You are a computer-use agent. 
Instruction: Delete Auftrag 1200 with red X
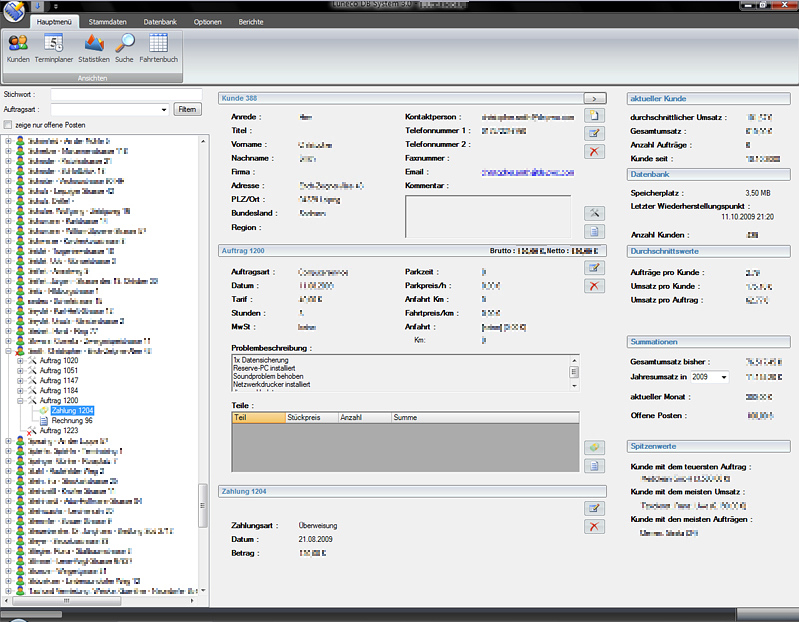click(594, 286)
